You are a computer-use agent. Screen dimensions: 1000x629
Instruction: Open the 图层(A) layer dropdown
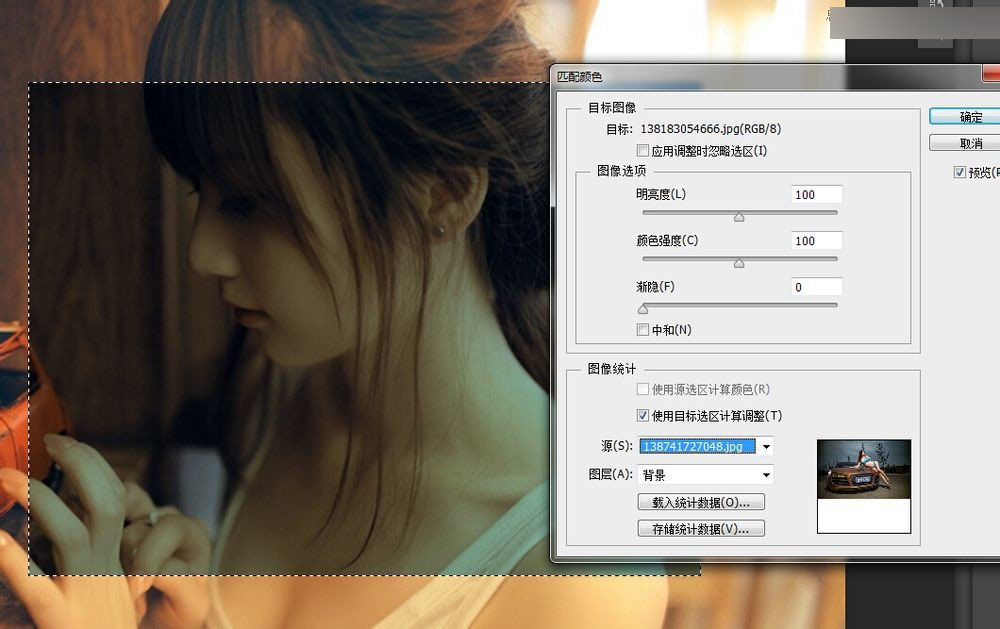pyautogui.click(x=705, y=475)
